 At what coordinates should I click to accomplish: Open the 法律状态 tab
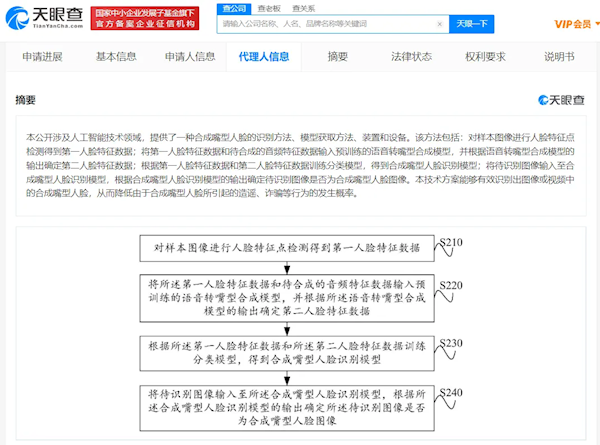click(411, 57)
